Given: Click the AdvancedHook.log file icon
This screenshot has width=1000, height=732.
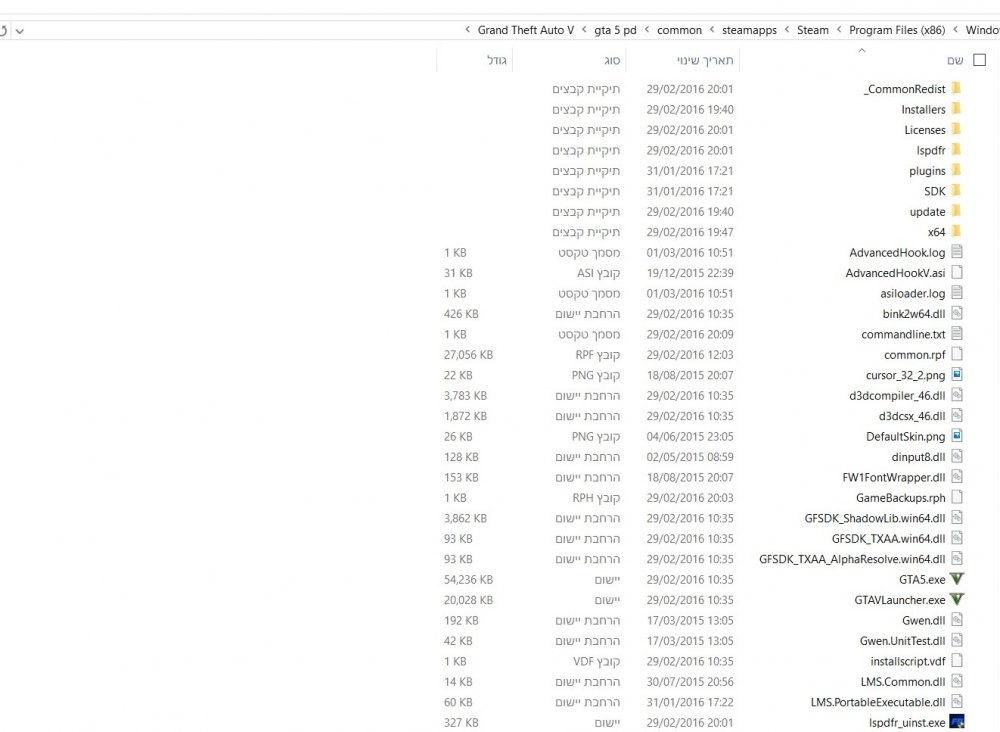Looking at the screenshot, I should coord(957,251).
